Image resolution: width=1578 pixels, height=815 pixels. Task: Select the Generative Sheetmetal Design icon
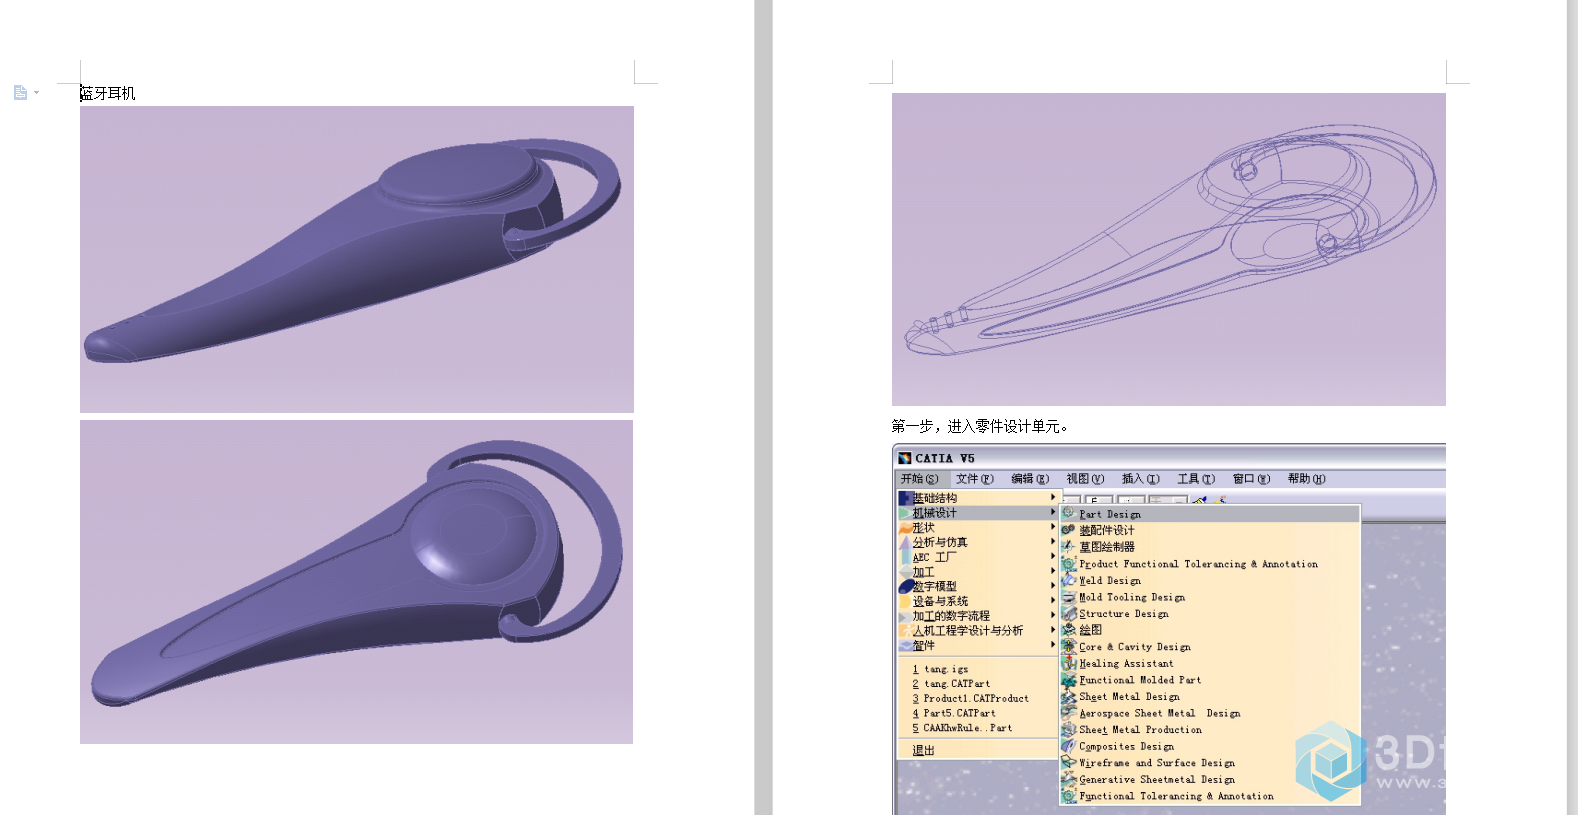click(1068, 779)
